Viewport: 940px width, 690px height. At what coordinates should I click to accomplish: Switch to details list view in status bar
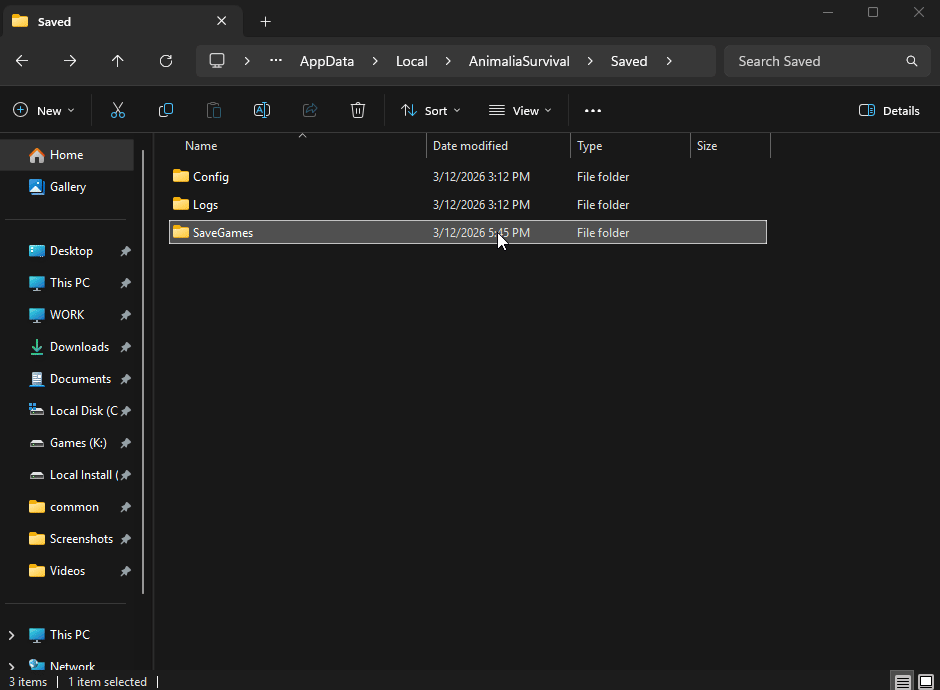tap(903, 682)
